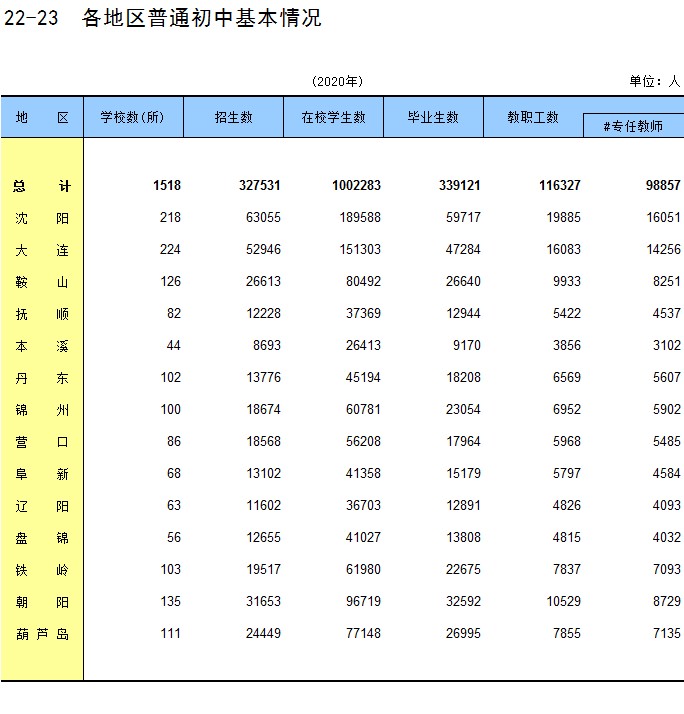
Task: Click 营口 students cell 56208
Action: click(x=363, y=441)
